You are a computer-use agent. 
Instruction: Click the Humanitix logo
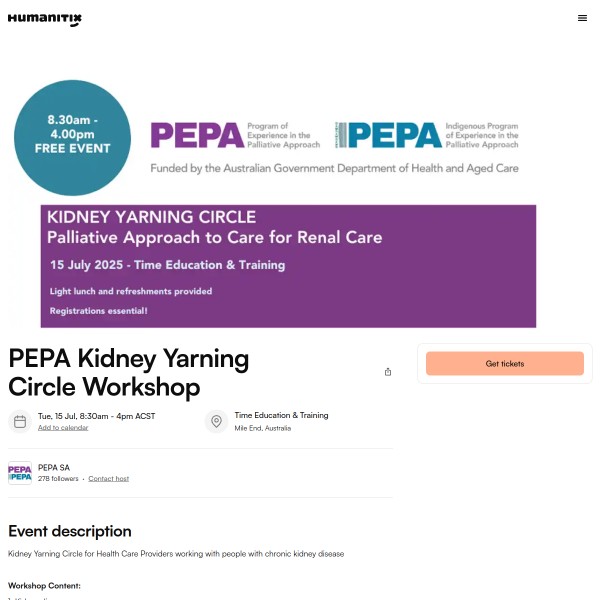pos(45,18)
